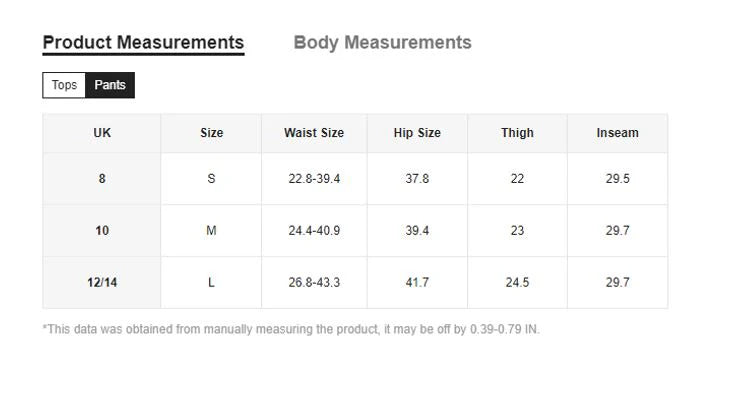Switch to the Body Measurements tab

[x=382, y=42]
